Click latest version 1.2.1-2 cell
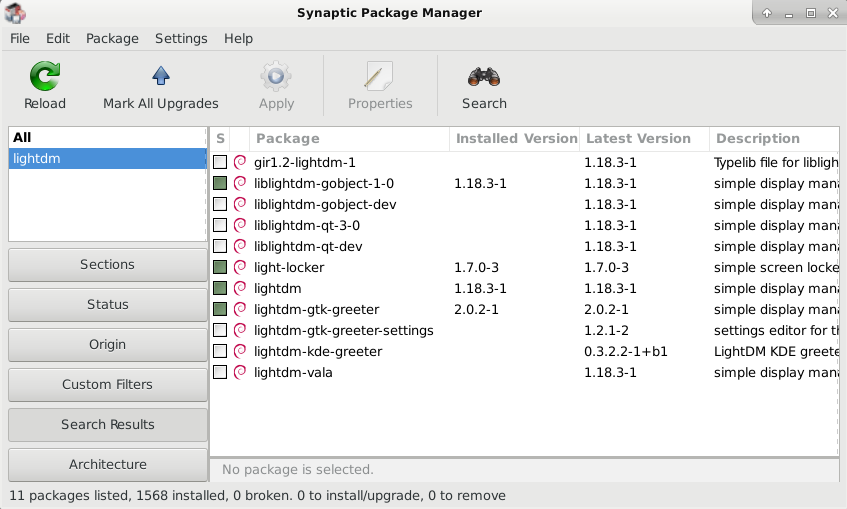This screenshot has height=509, width=847. 606,330
